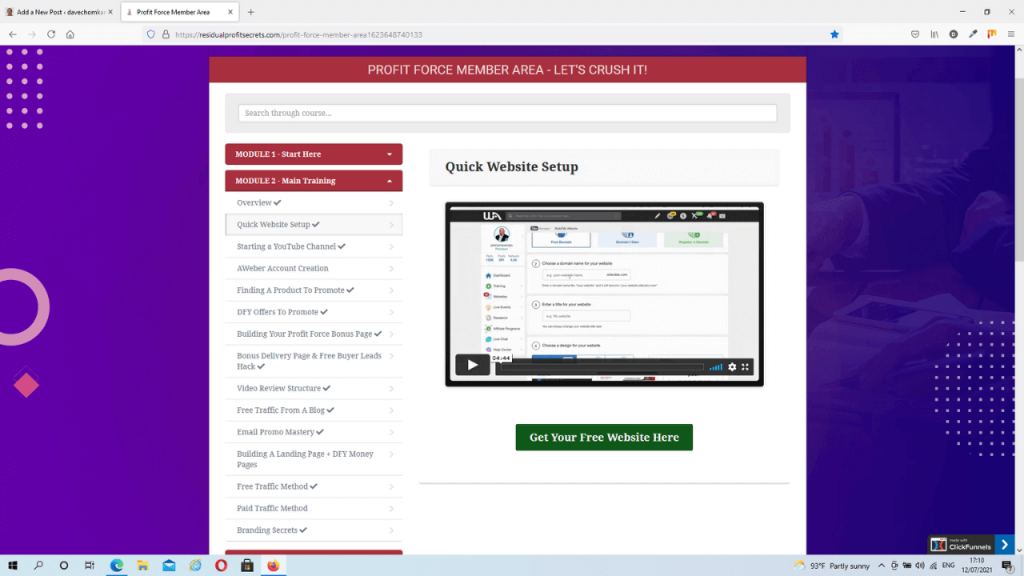Image resolution: width=1024 pixels, height=576 pixels.
Task: Collapse MODULE 2 - Main Training
Action: point(313,181)
